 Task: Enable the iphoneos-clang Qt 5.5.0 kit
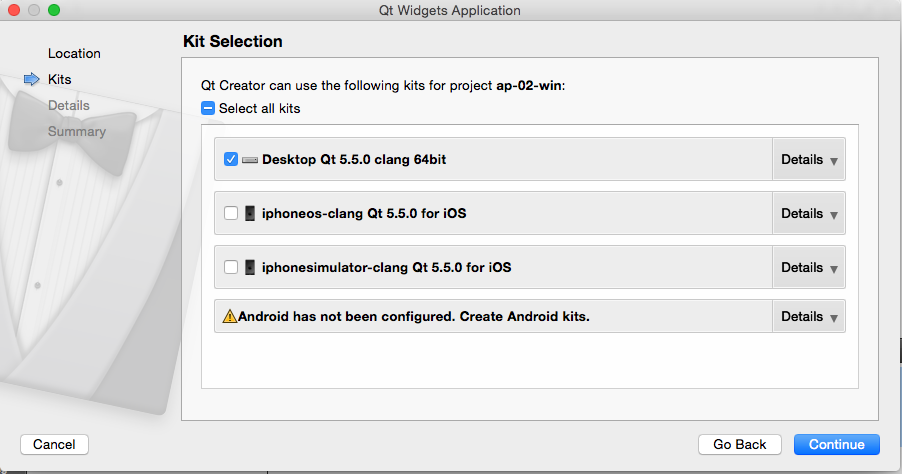pyautogui.click(x=231, y=213)
